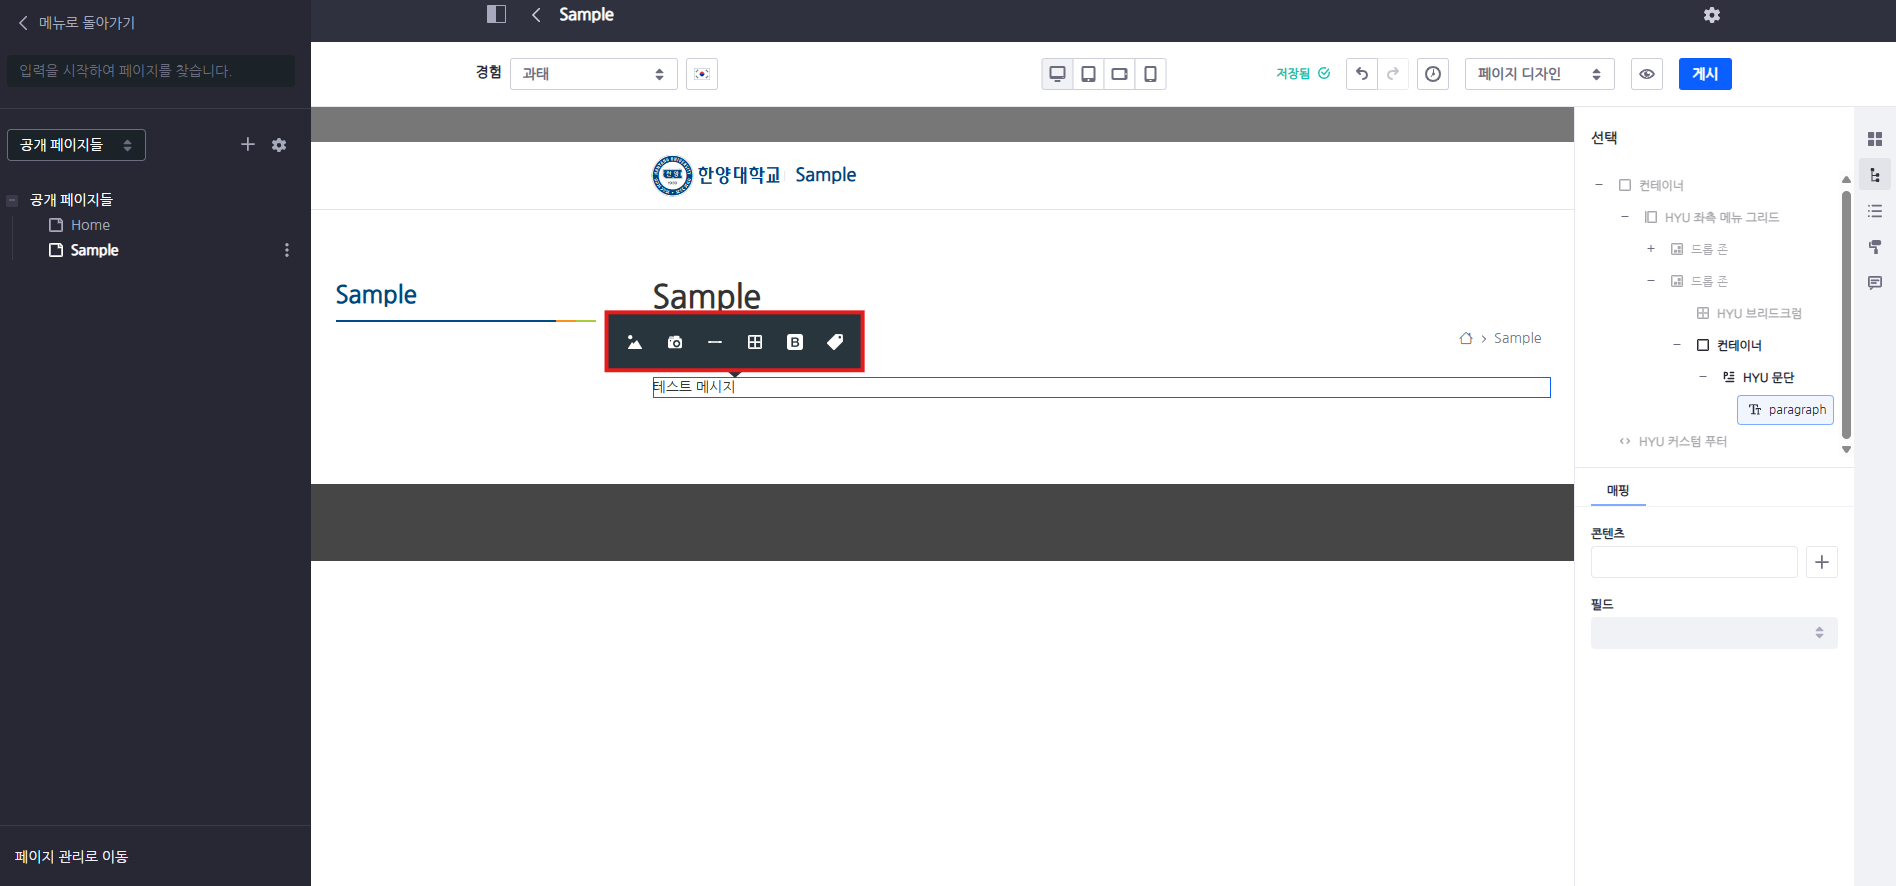Screen dimensions: 1896x886
Task: Click 페이지 관리로 이동 link
Action: 72,856
